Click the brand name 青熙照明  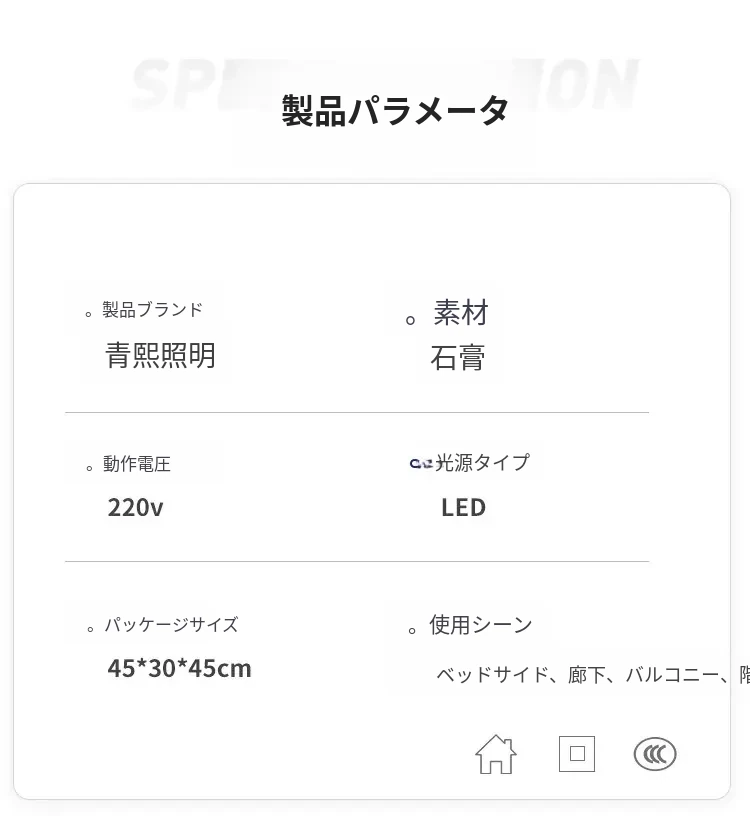click(160, 355)
